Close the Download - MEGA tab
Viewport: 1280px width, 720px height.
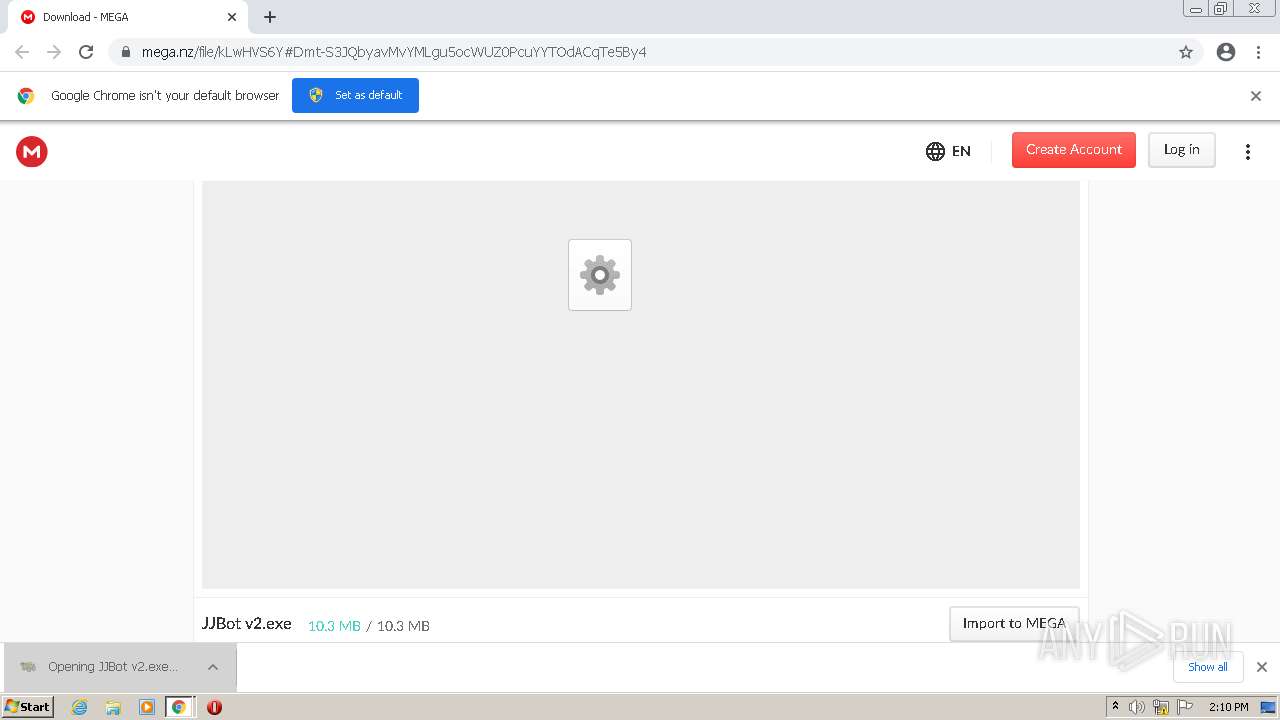tap(232, 17)
